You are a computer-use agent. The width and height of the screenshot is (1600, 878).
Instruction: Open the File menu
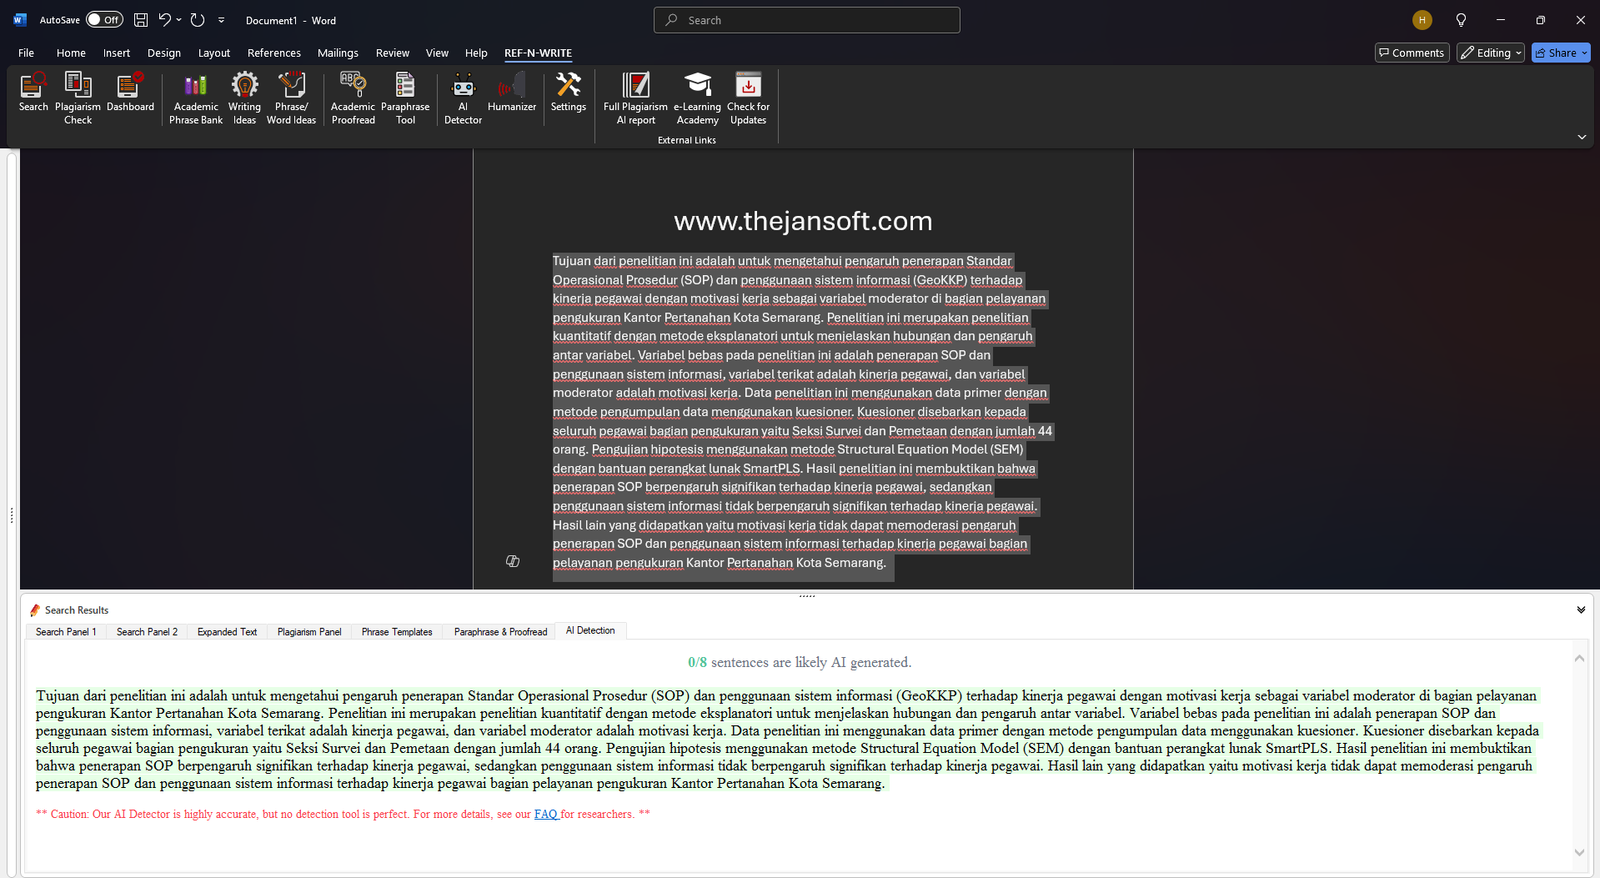pyautogui.click(x=26, y=53)
